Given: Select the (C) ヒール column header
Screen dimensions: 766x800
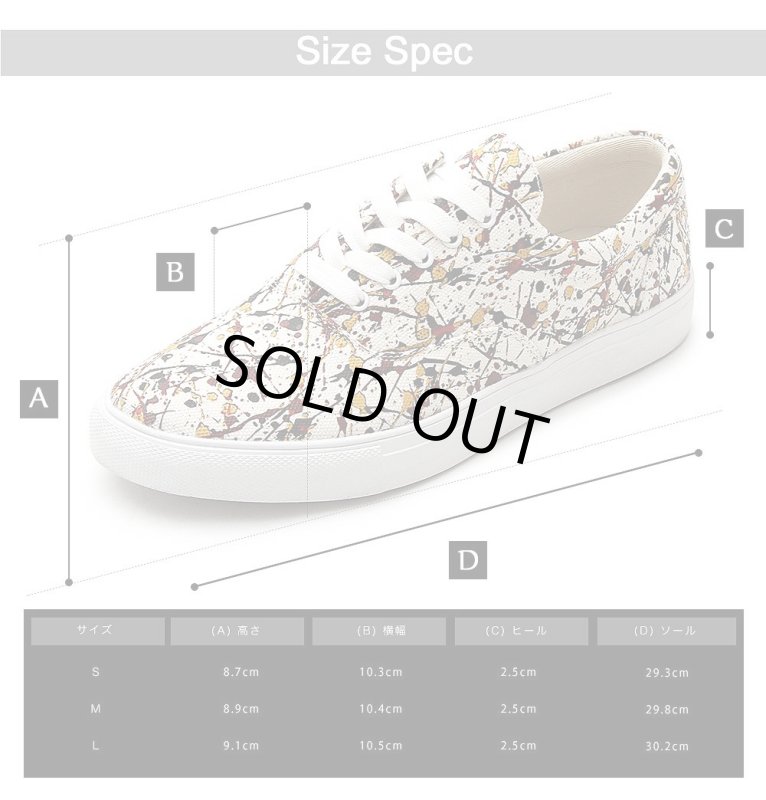Looking at the screenshot, I should pos(522,631).
